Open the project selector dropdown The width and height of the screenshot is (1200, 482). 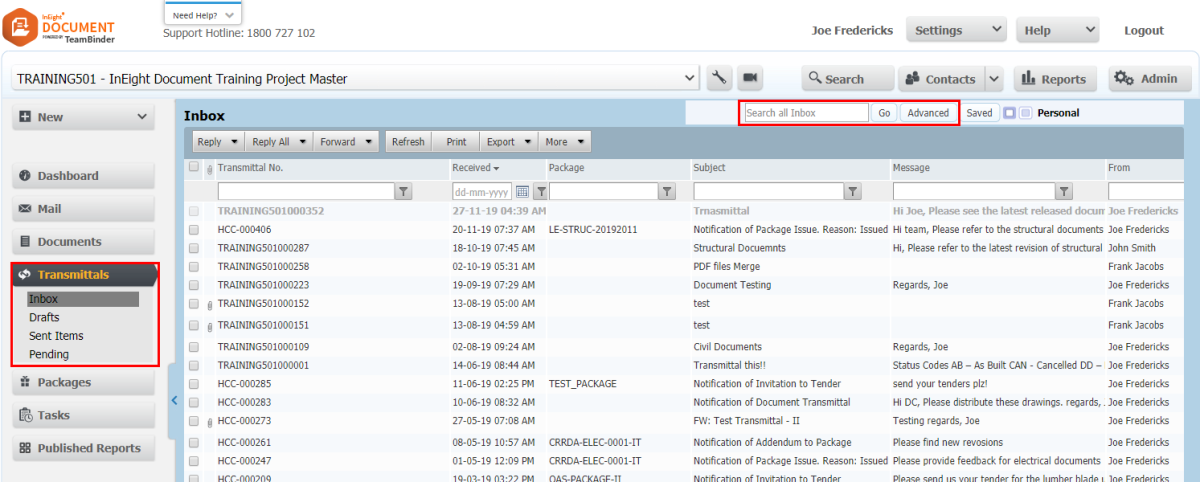(x=689, y=78)
